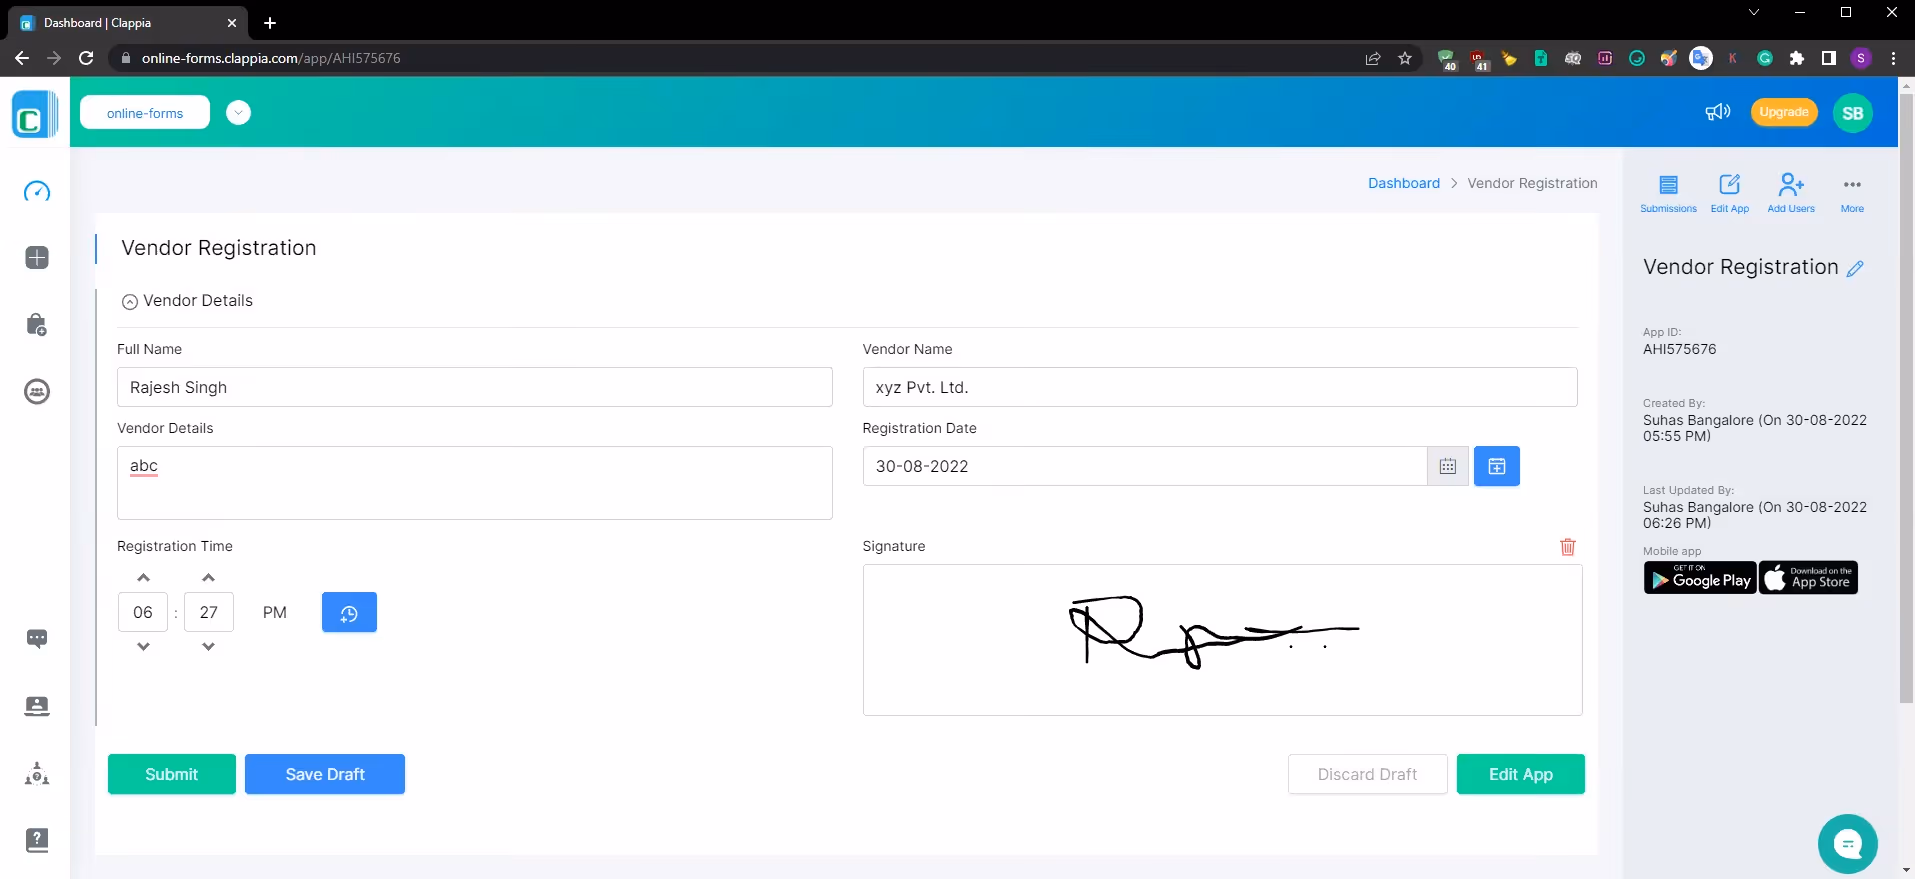Open the online-forms workplace selector

click(x=145, y=113)
